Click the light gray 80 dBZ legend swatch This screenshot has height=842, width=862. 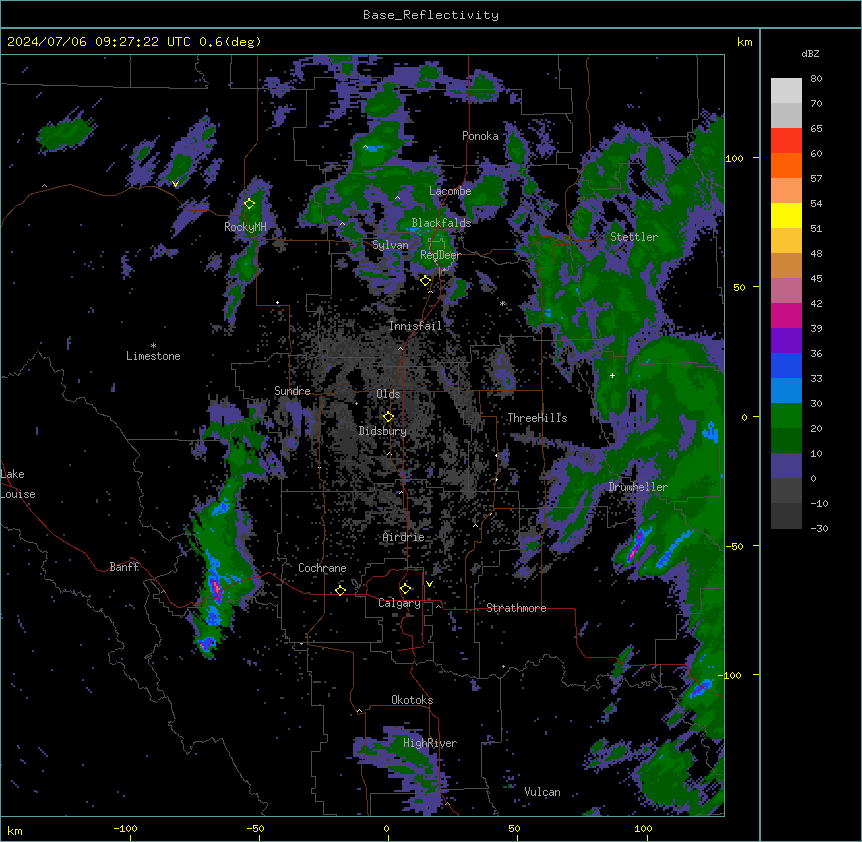point(786,91)
